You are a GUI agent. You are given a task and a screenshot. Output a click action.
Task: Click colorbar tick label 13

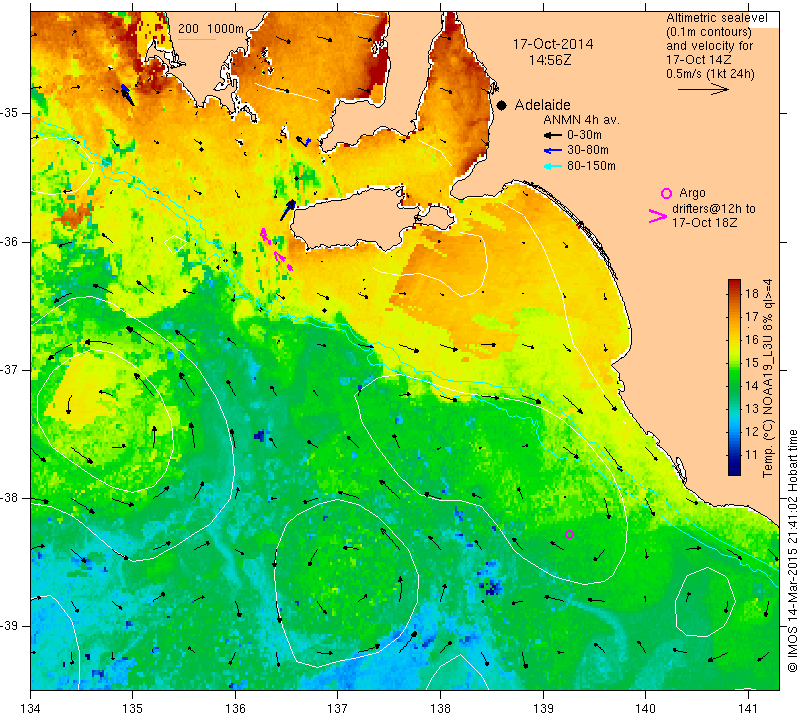752,408
